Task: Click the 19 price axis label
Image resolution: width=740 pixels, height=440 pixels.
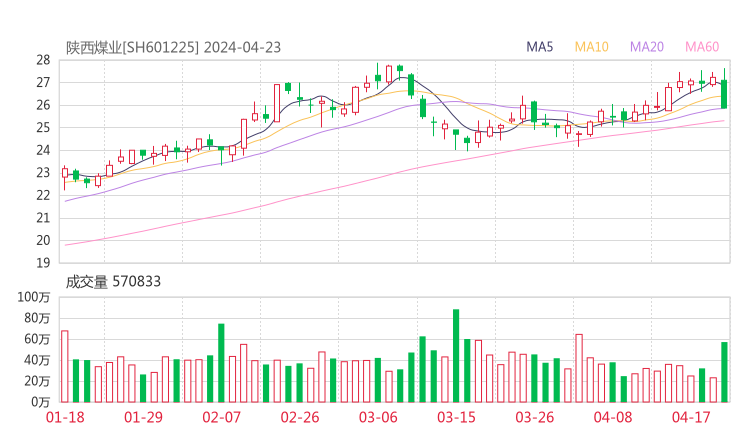Action: 43,263
